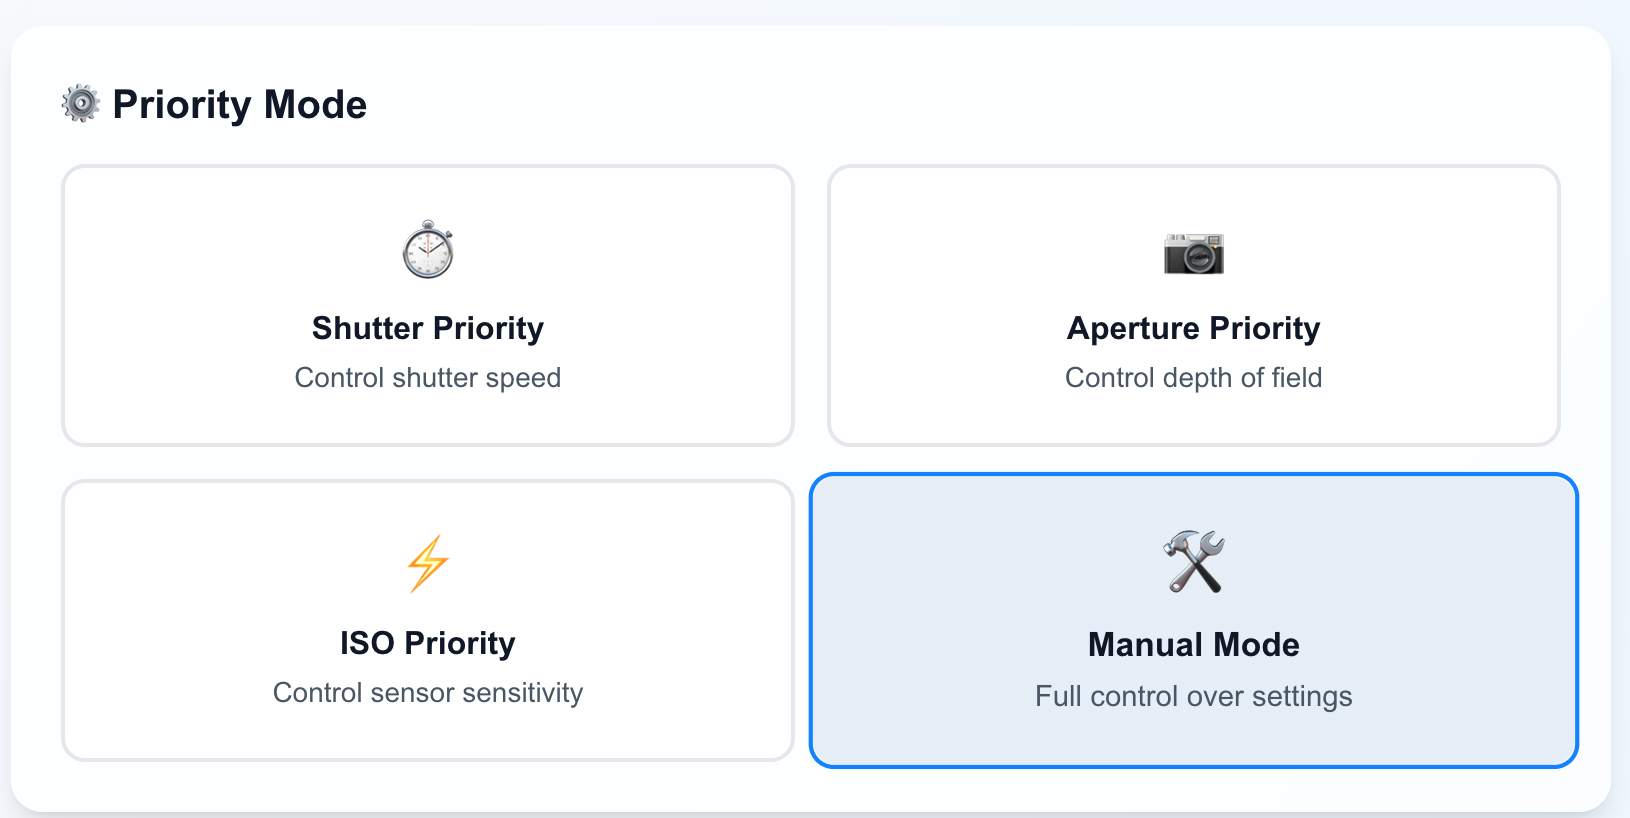Click the ISO Priority title text
The width and height of the screenshot is (1630, 818).
428,643
